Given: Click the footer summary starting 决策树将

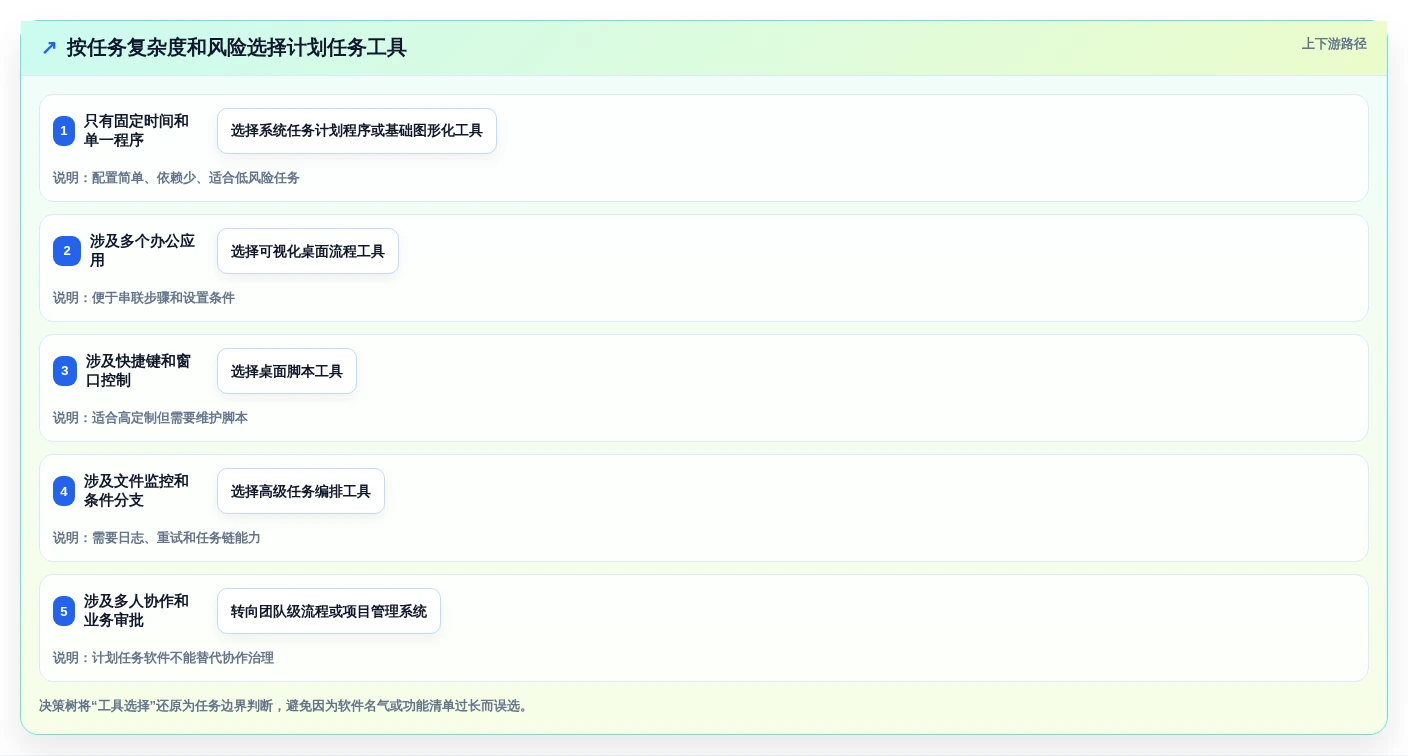Looking at the screenshot, I should tap(284, 706).
